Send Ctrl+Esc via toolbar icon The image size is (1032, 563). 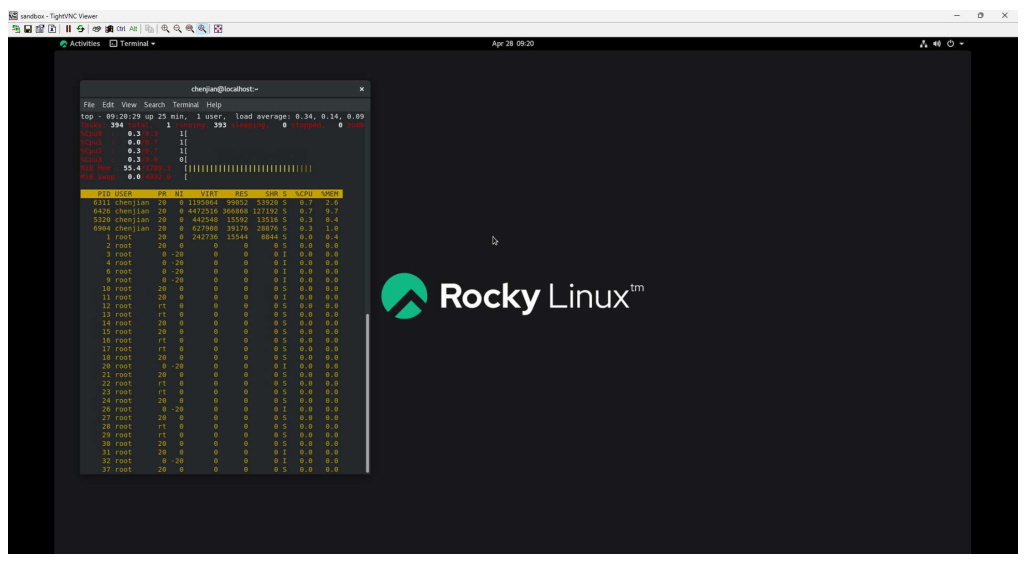click(109, 29)
